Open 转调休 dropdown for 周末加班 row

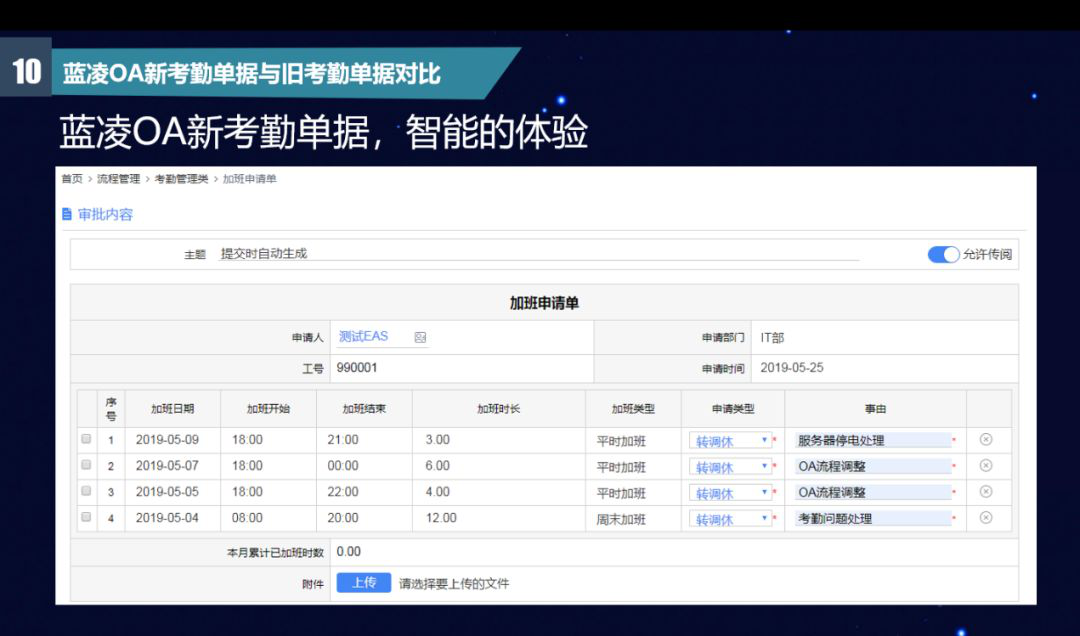pyautogui.click(x=730, y=518)
